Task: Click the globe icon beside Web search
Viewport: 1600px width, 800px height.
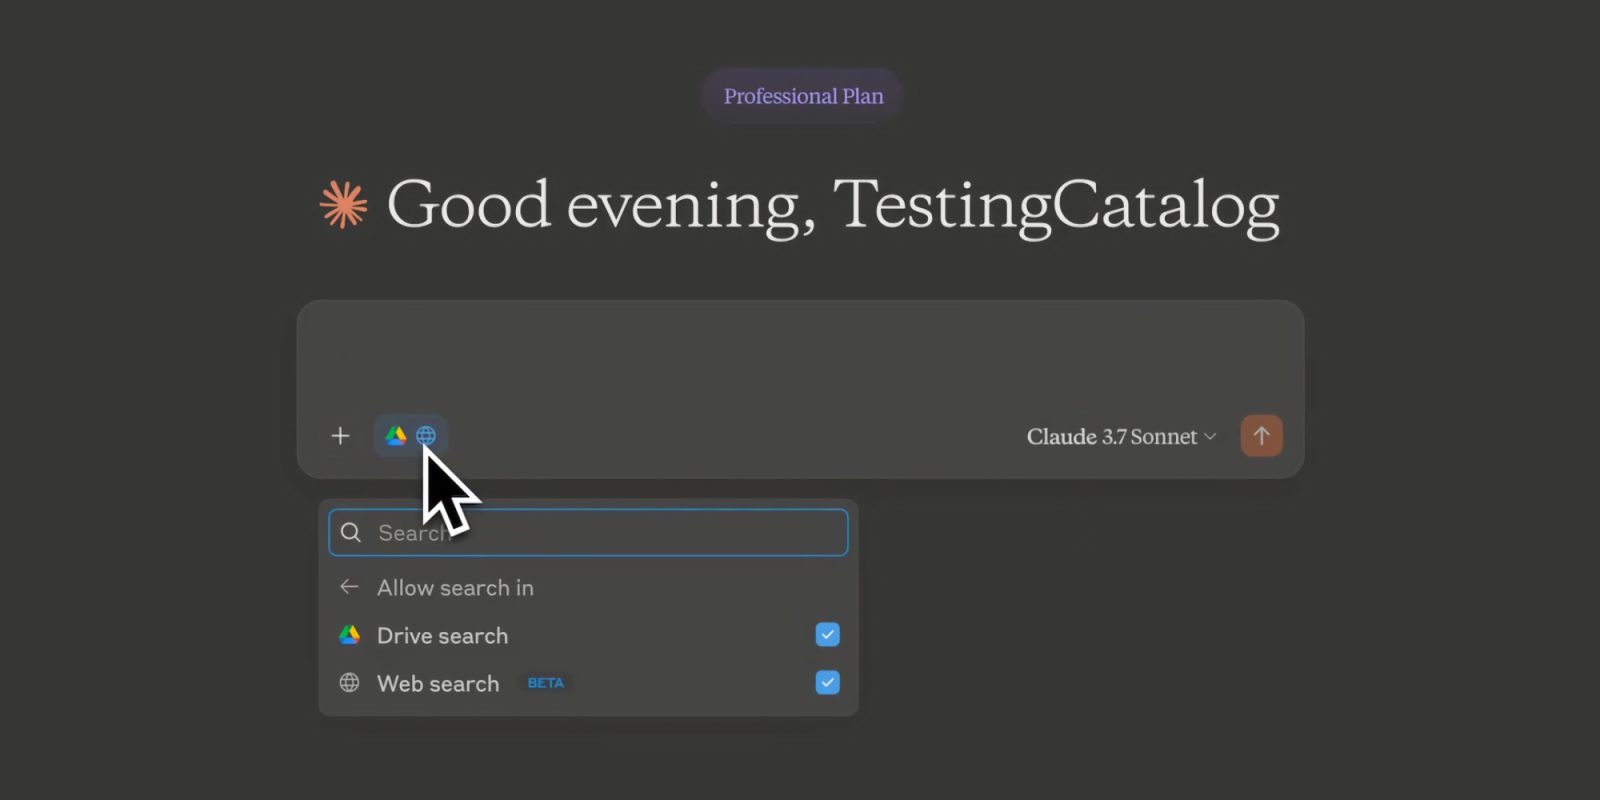Action: tap(349, 683)
